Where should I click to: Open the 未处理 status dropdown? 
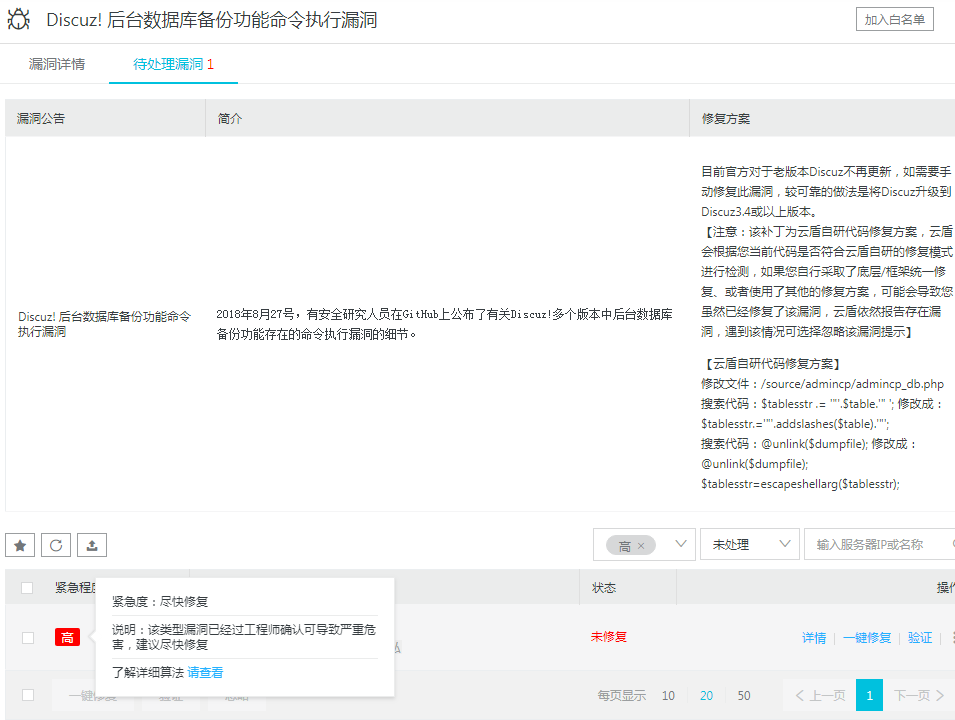tap(749, 545)
